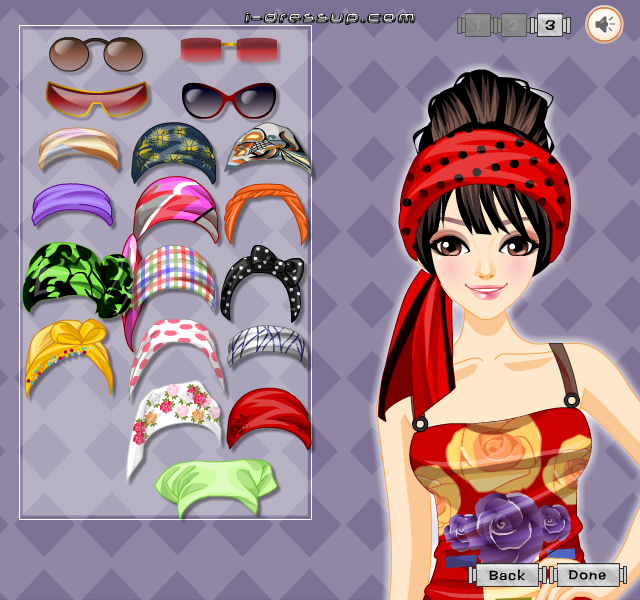Go to step 2 page
Image resolution: width=640 pixels, height=600 pixels.
(x=514, y=25)
